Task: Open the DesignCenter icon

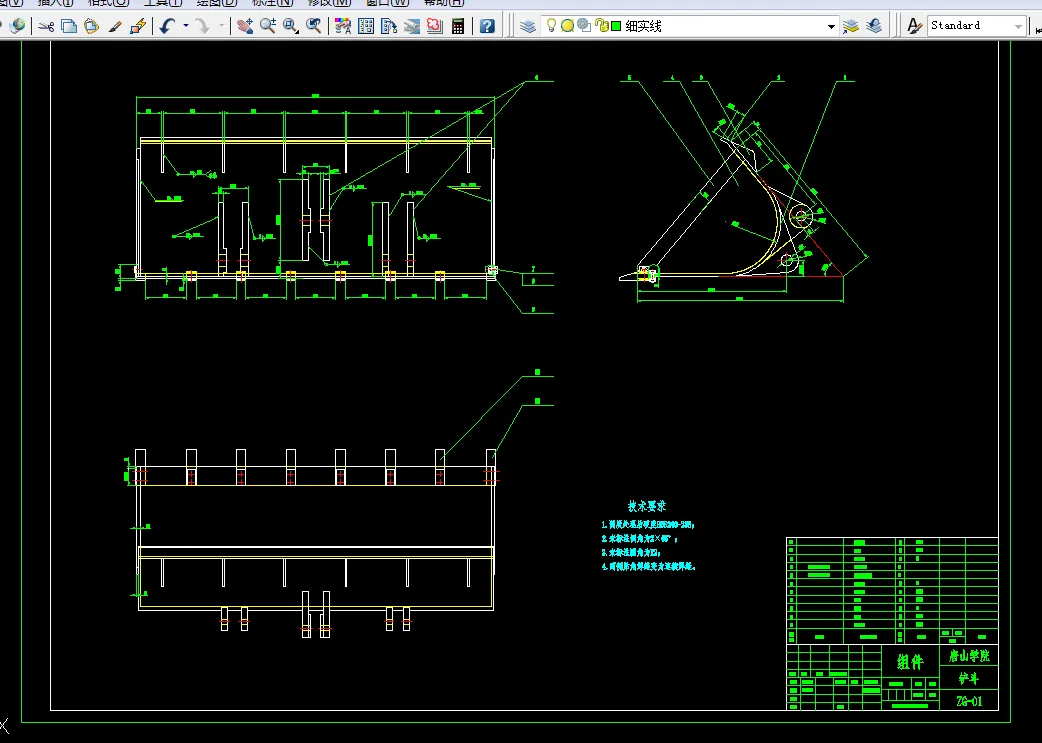Action: pos(365,26)
